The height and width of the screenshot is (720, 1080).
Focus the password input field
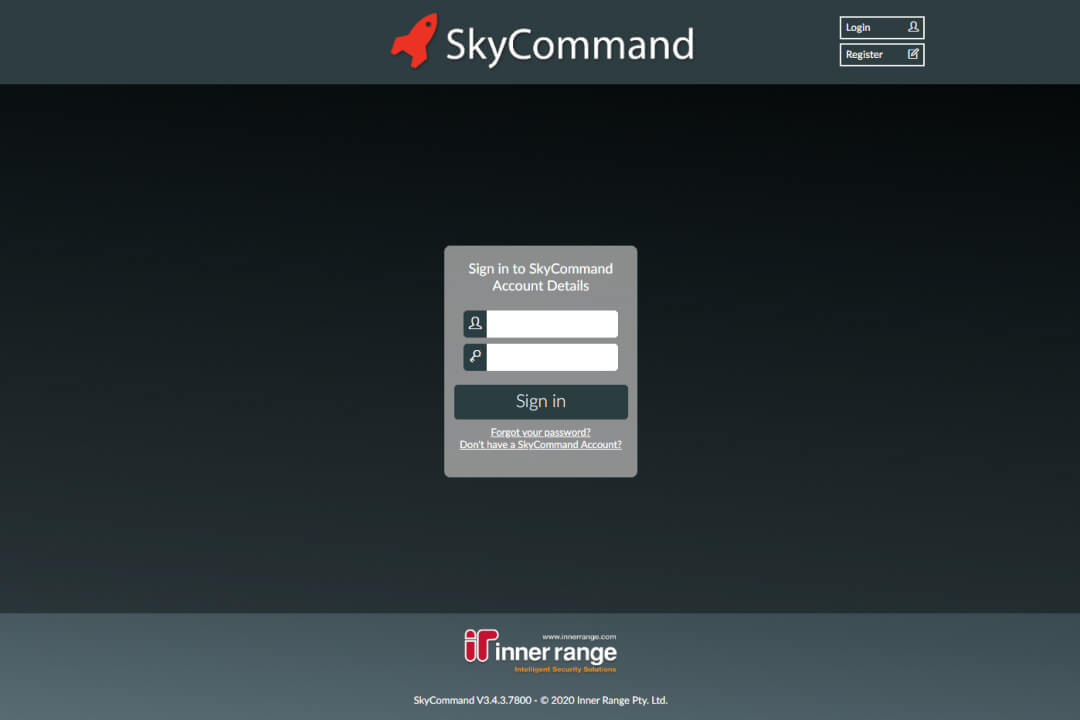(x=552, y=357)
